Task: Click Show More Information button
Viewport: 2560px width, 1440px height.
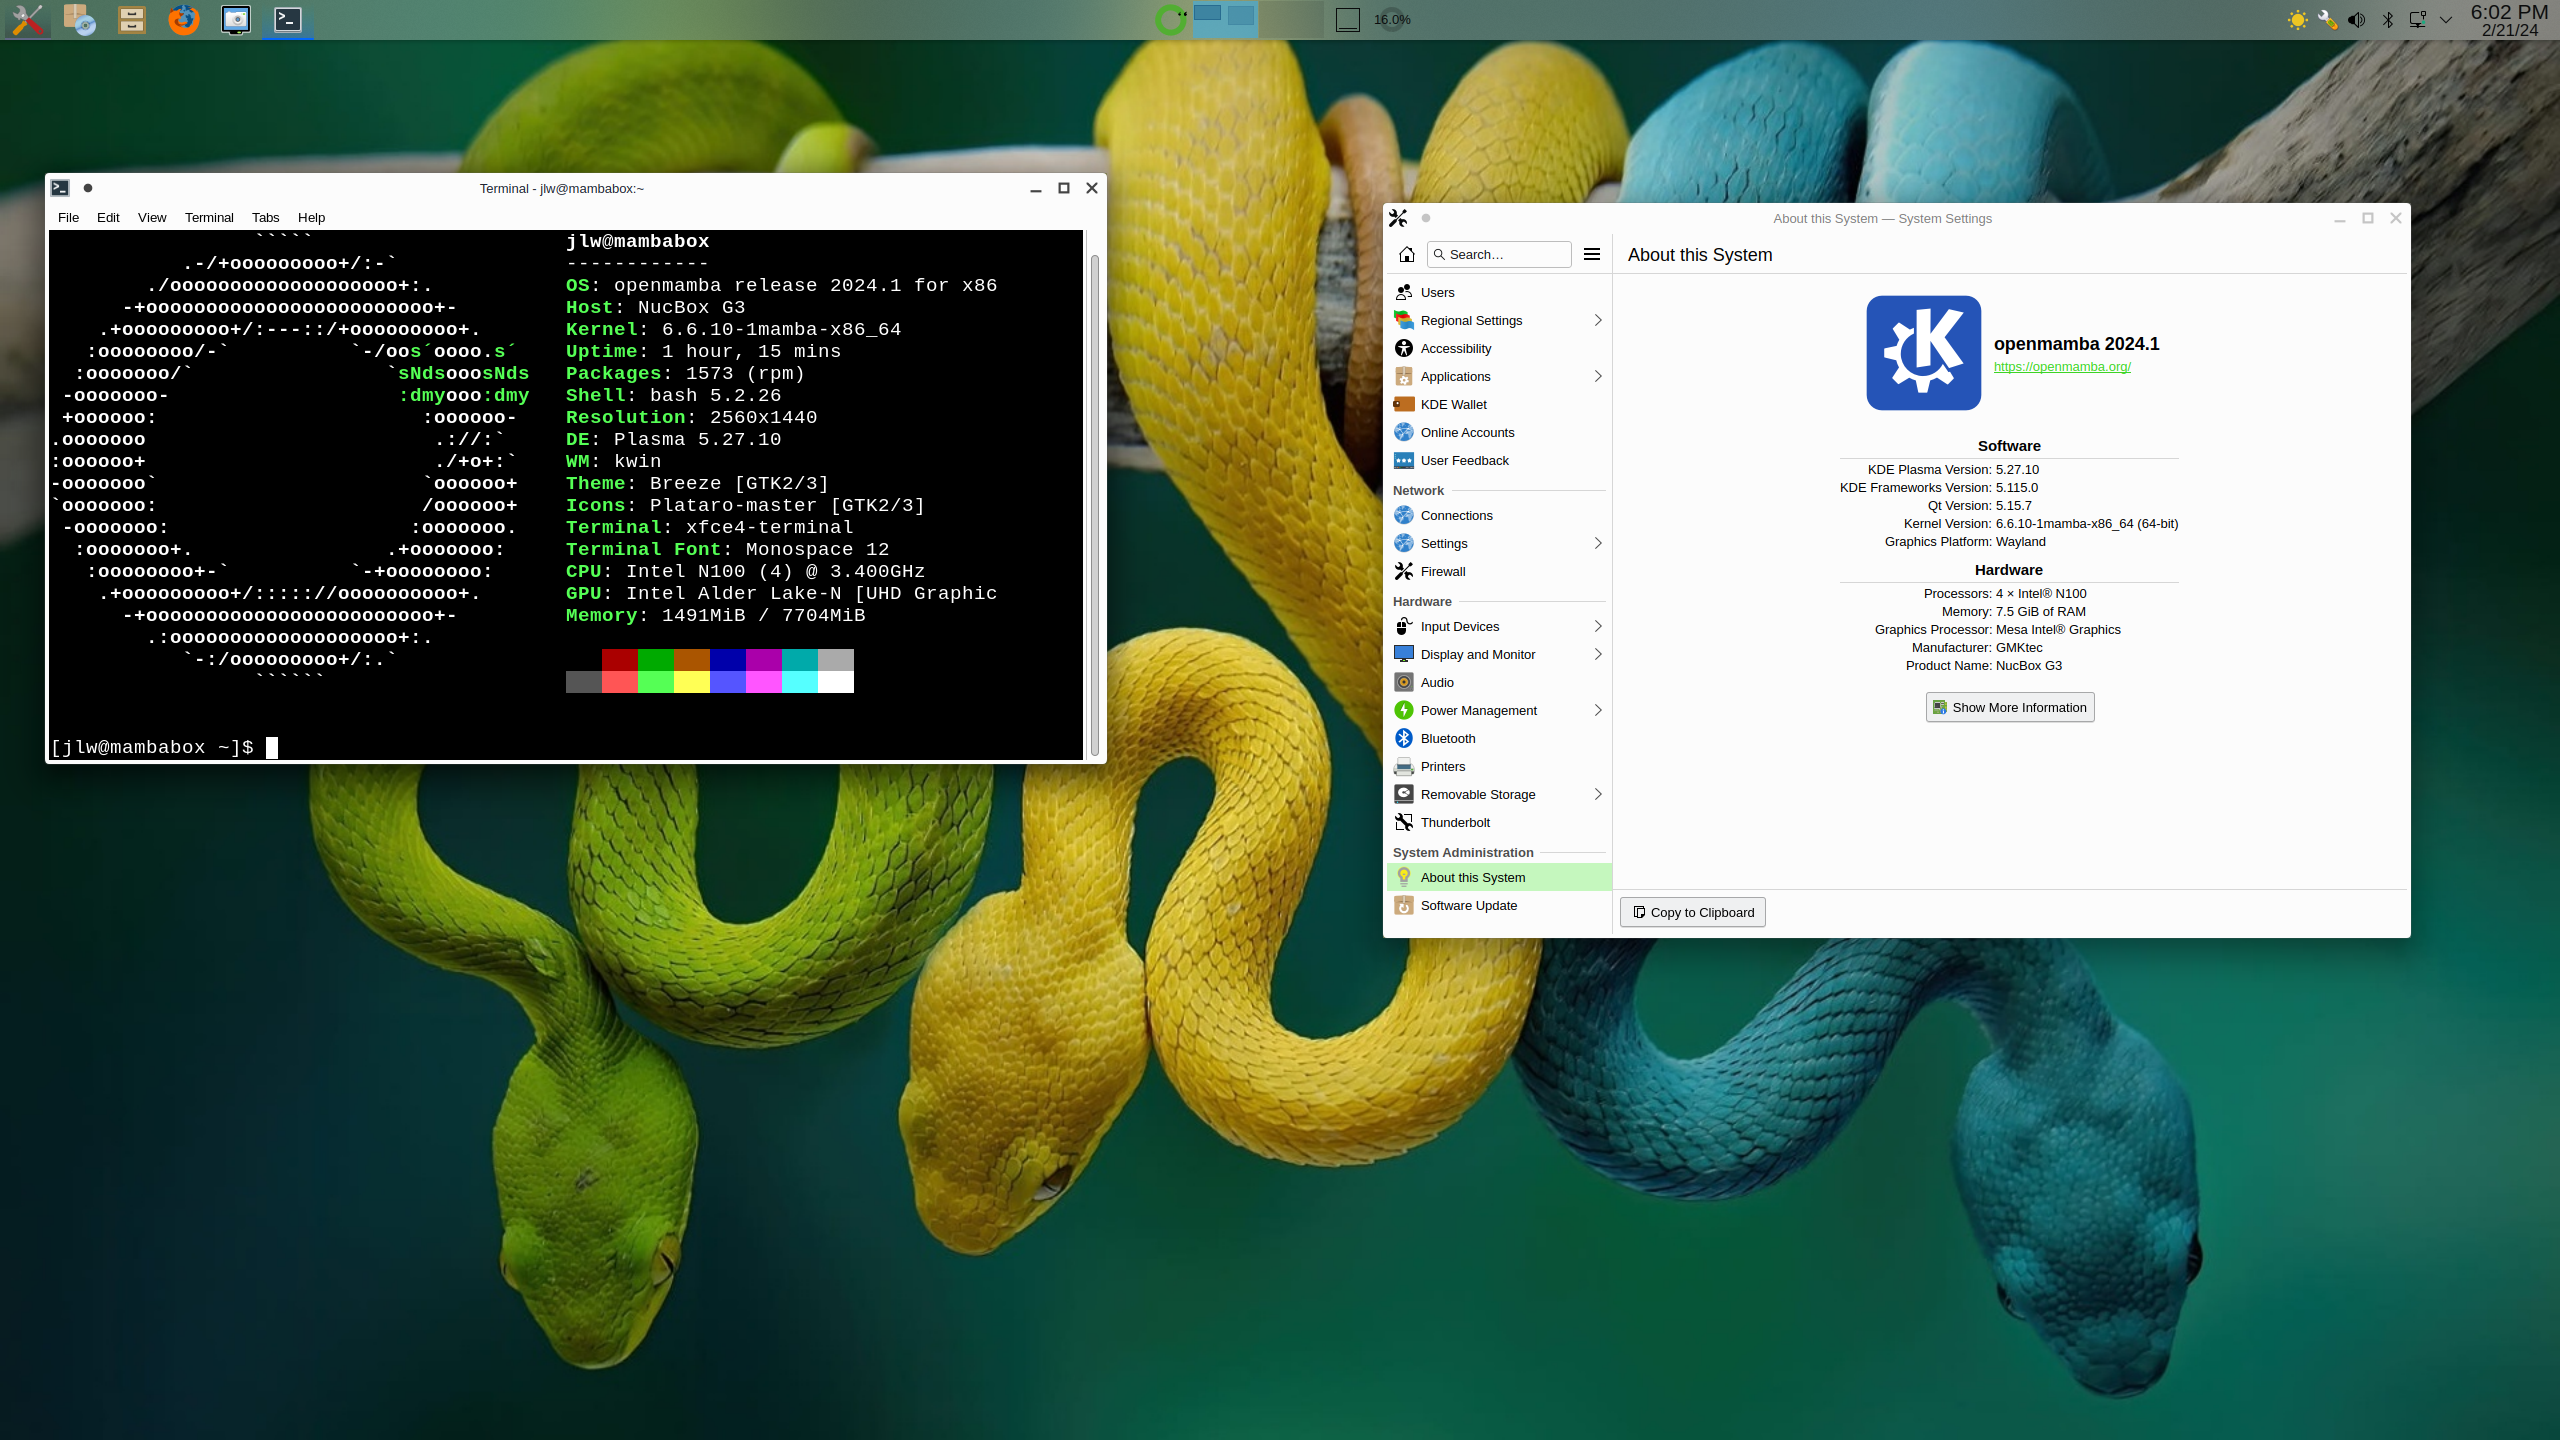Action: point(2010,707)
